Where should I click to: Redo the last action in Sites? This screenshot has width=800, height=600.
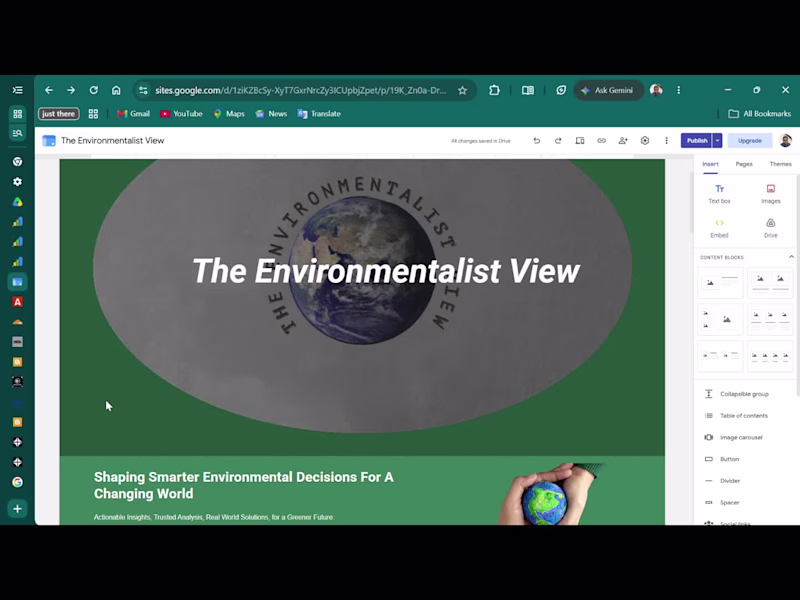[x=558, y=140]
